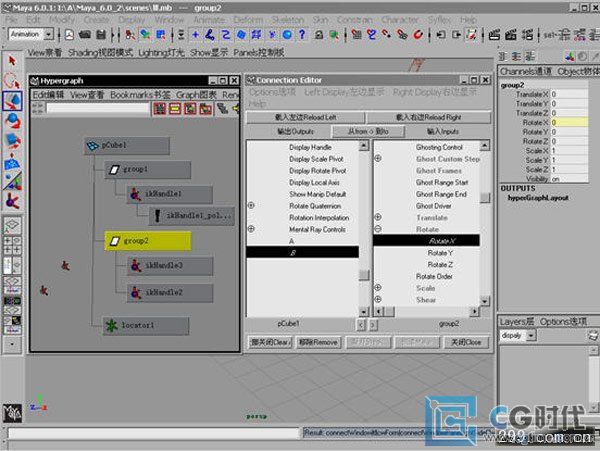Click the IPR render clapboard icon
The width and height of the screenshot is (600, 451).
point(511,35)
